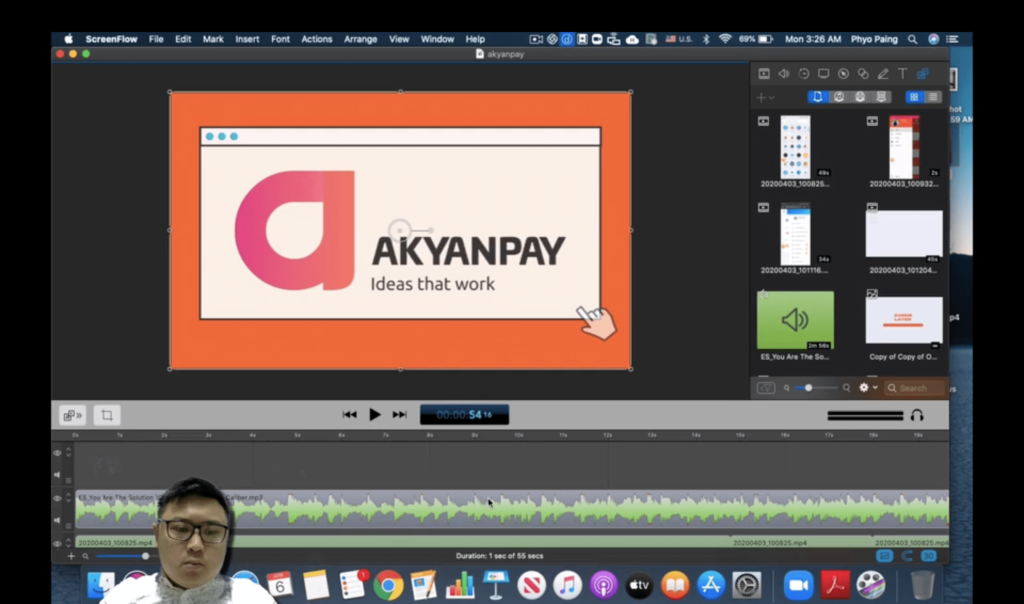Jump to the previous clip with rewind
This screenshot has width=1024, height=604.
[x=349, y=415]
